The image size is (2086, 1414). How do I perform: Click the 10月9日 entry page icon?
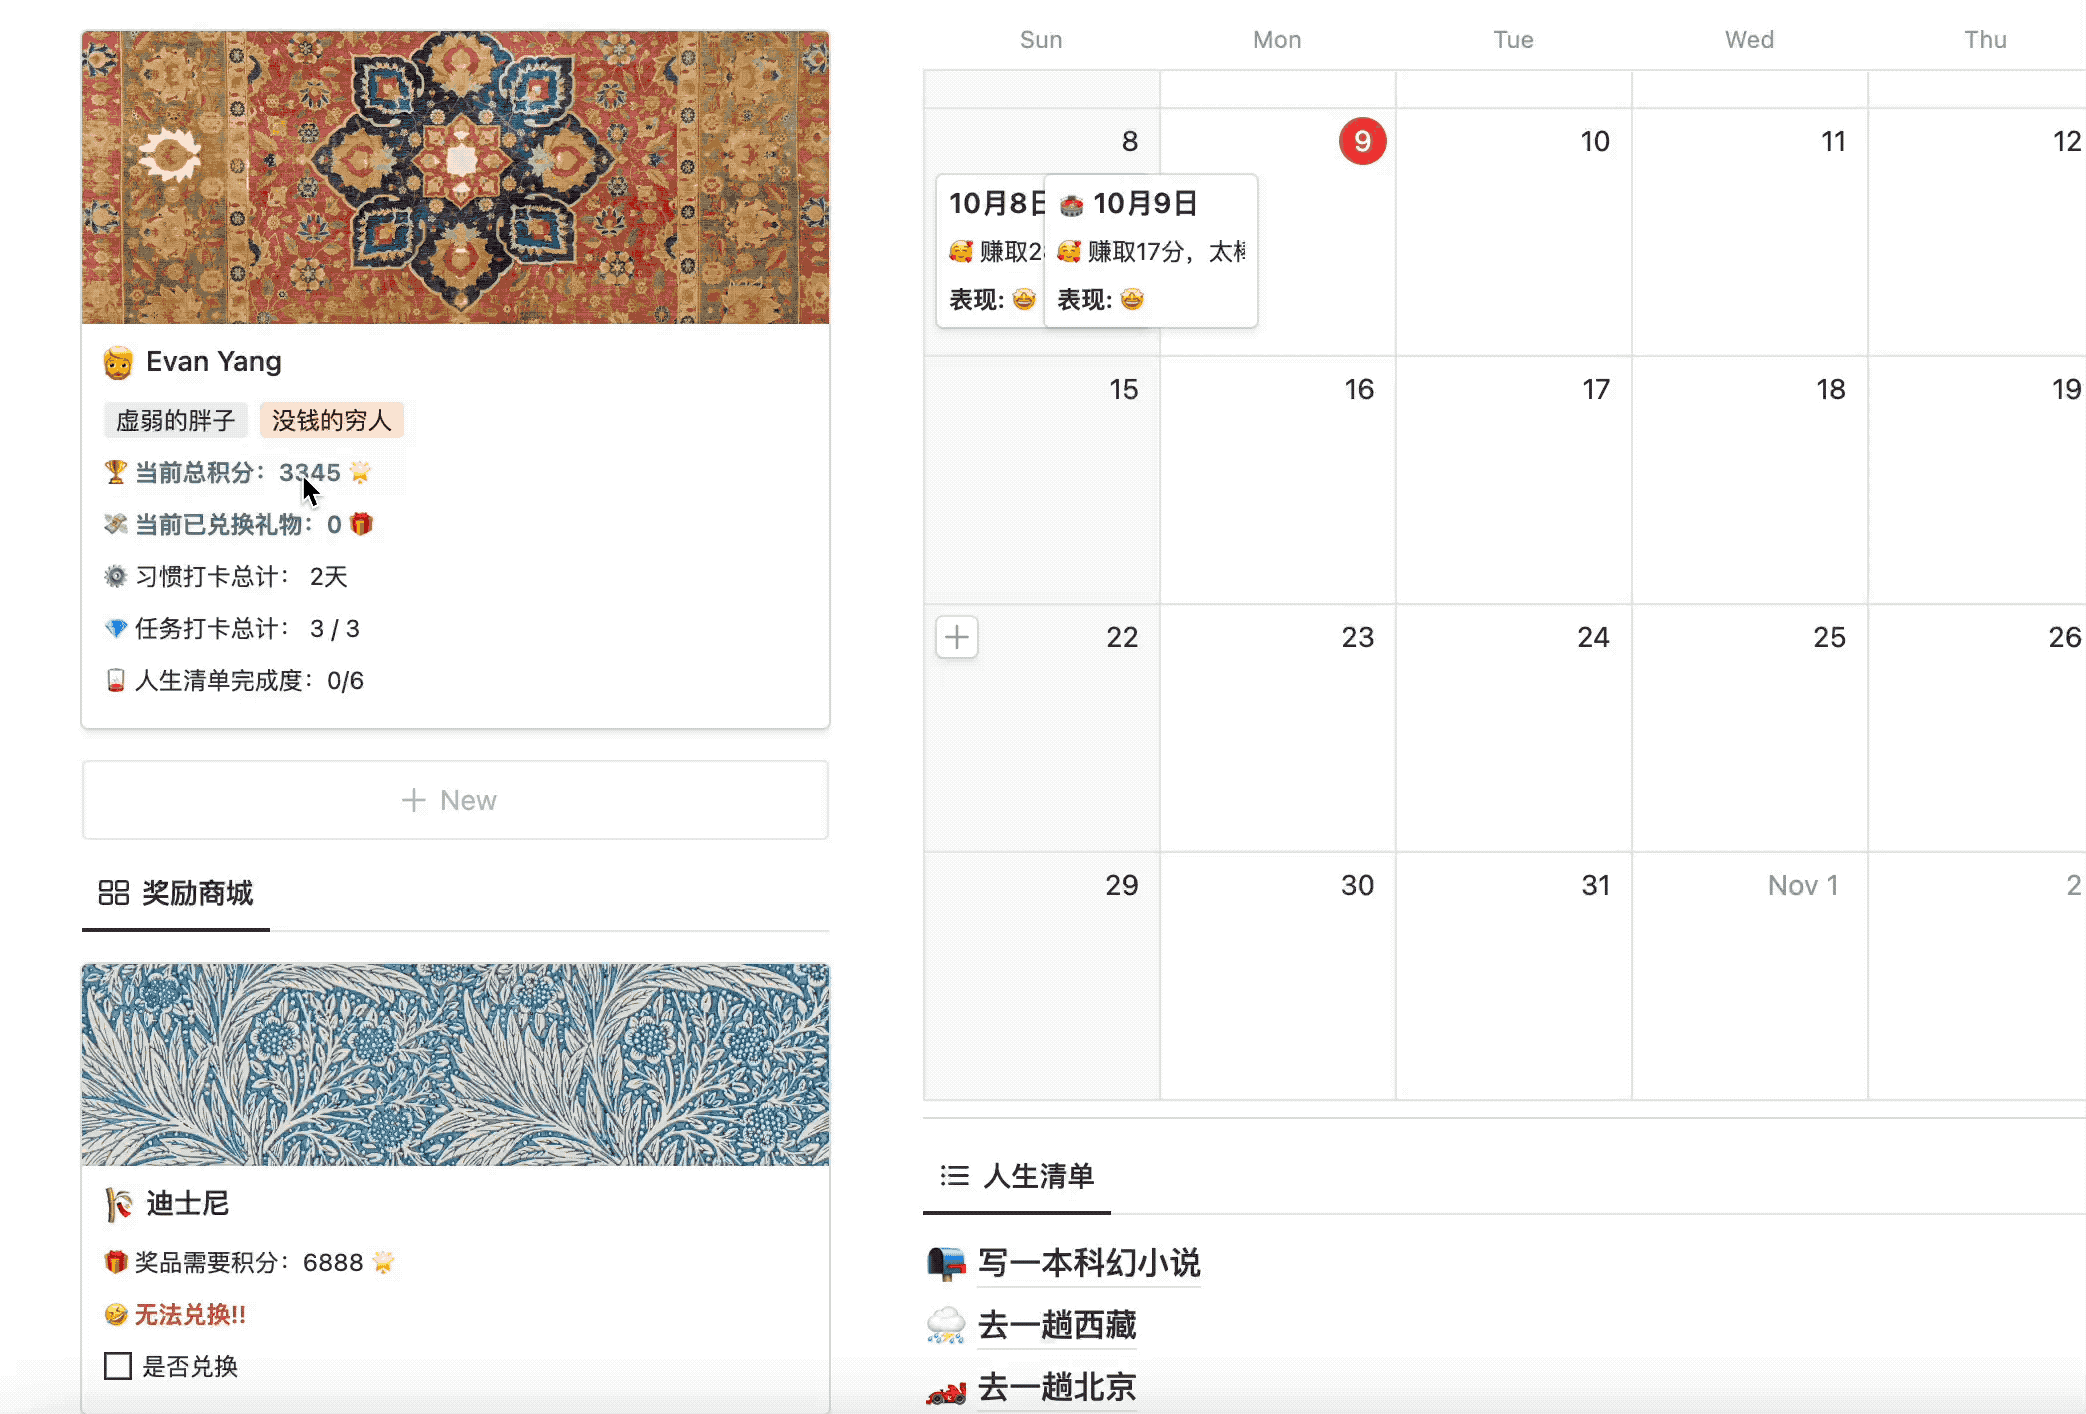1071,205
